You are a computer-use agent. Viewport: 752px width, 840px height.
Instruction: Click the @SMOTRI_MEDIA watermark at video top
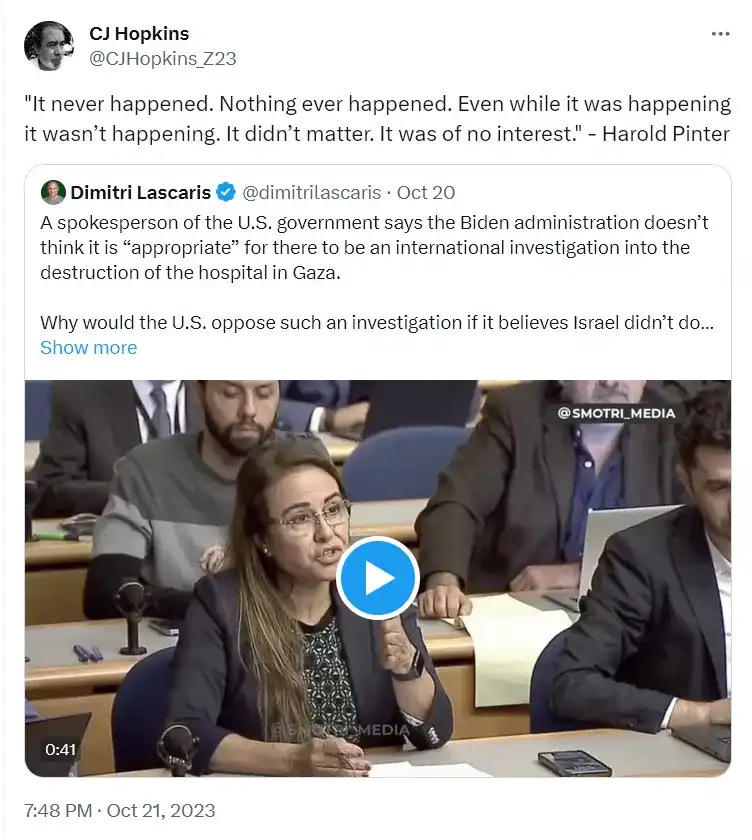coord(628,413)
